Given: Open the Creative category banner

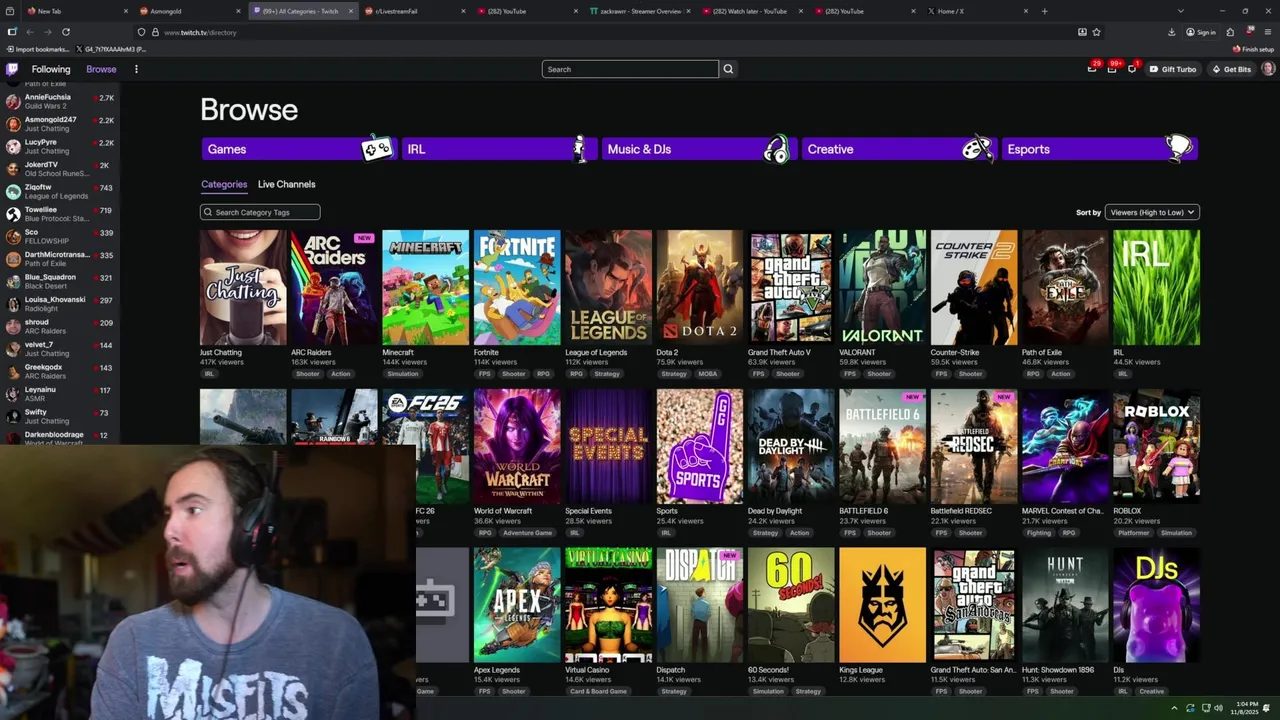Looking at the screenshot, I should (x=898, y=149).
